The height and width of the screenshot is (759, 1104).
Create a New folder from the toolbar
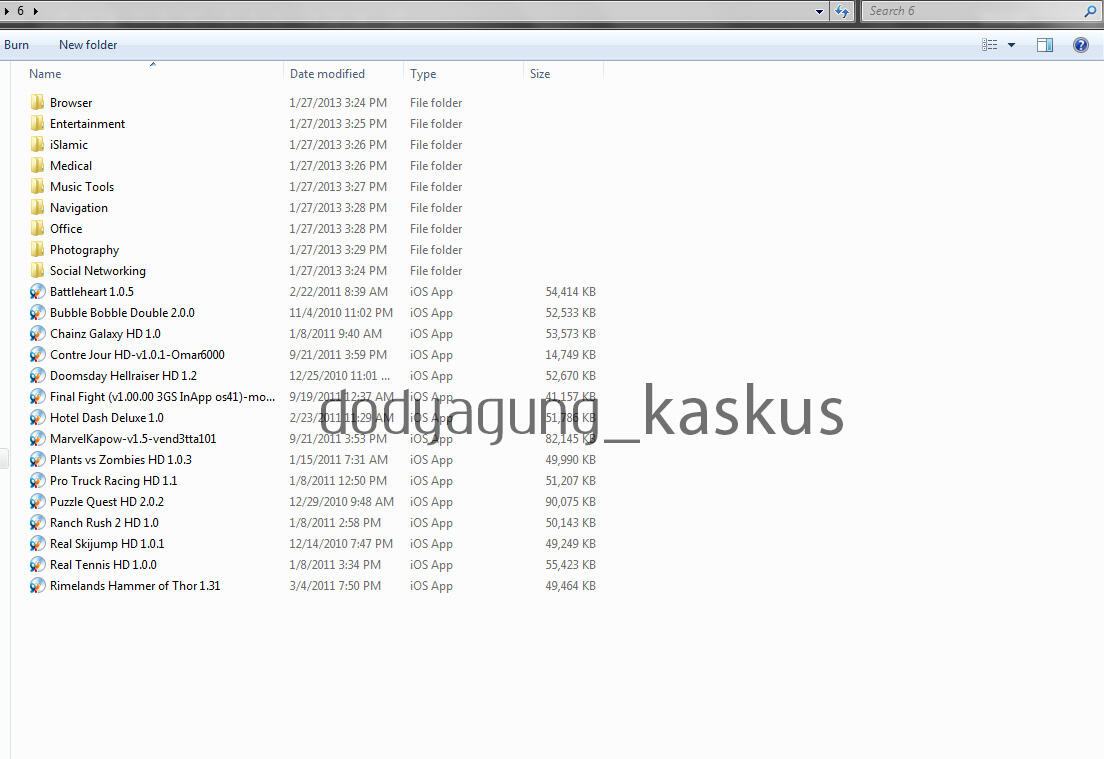88,45
